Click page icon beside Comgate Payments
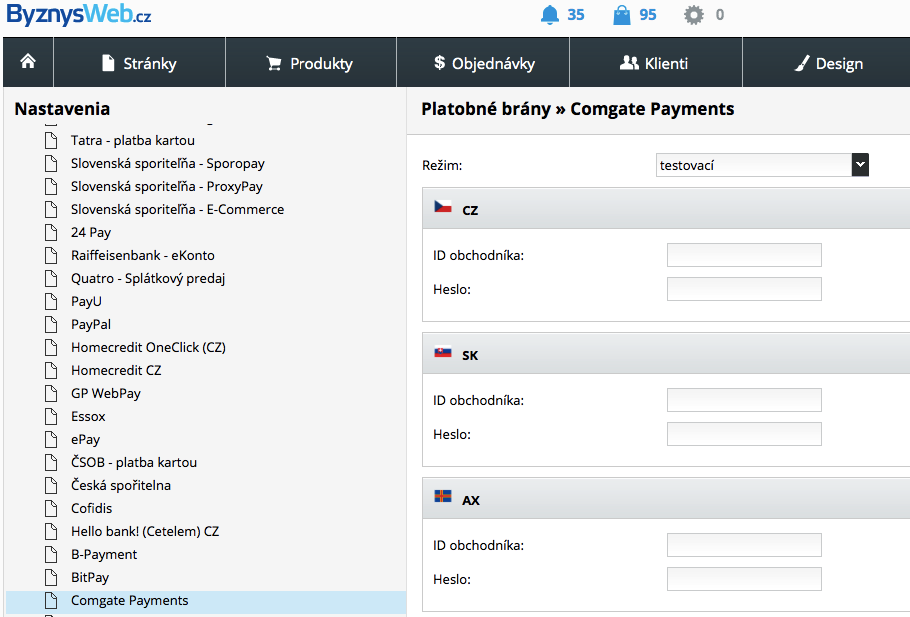The image size is (910, 617). click(x=51, y=600)
